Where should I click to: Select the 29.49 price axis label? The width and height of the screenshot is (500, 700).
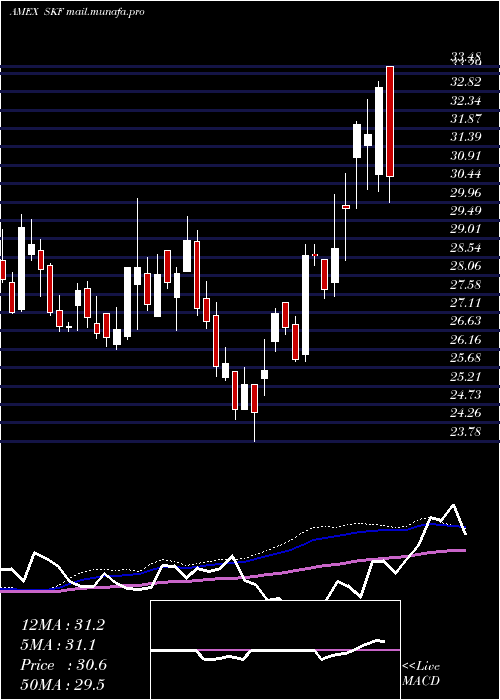(466, 210)
